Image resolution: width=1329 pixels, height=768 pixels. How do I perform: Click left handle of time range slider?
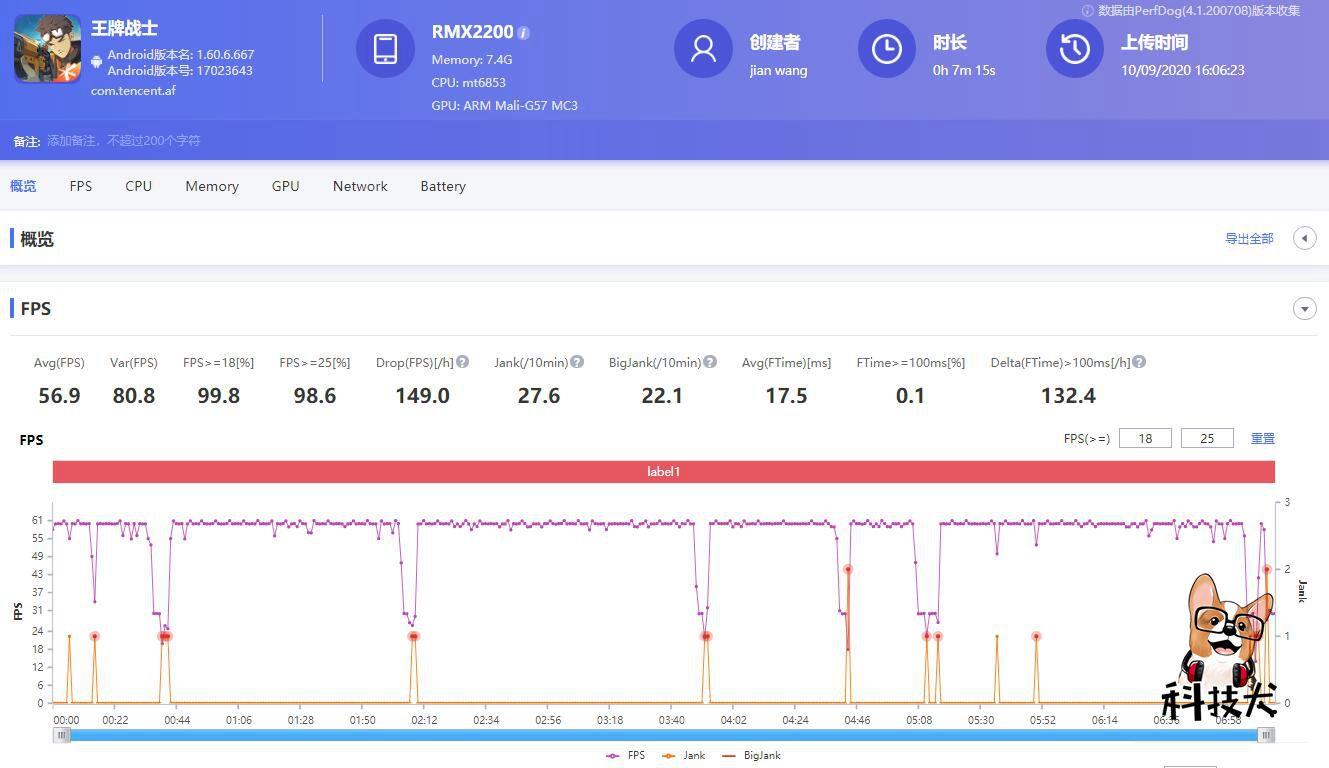[x=62, y=735]
